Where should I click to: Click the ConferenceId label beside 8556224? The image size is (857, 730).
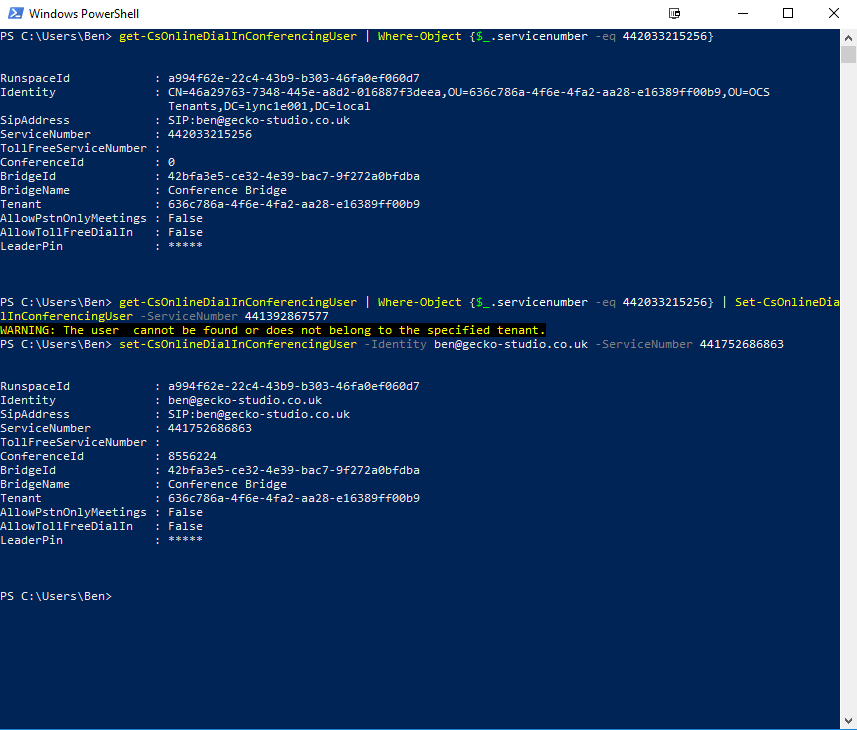(x=42, y=456)
